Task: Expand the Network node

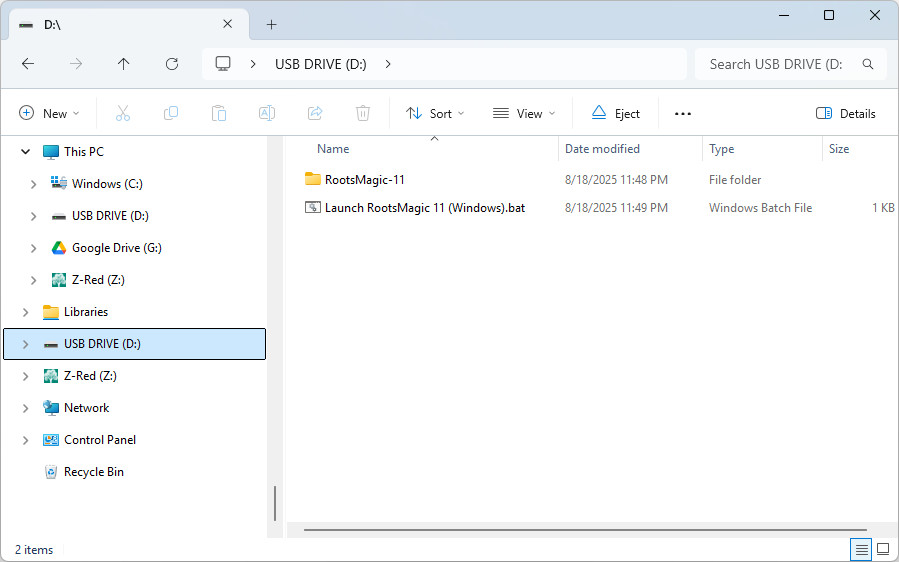Action: [25, 408]
